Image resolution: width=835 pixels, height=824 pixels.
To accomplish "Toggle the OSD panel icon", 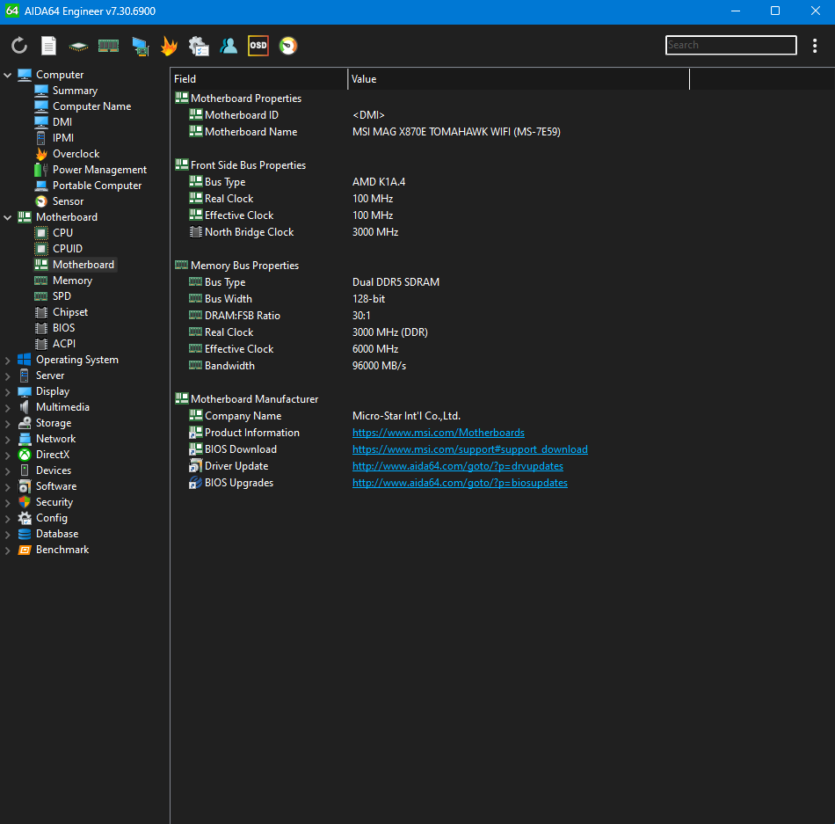I will coord(258,46).
